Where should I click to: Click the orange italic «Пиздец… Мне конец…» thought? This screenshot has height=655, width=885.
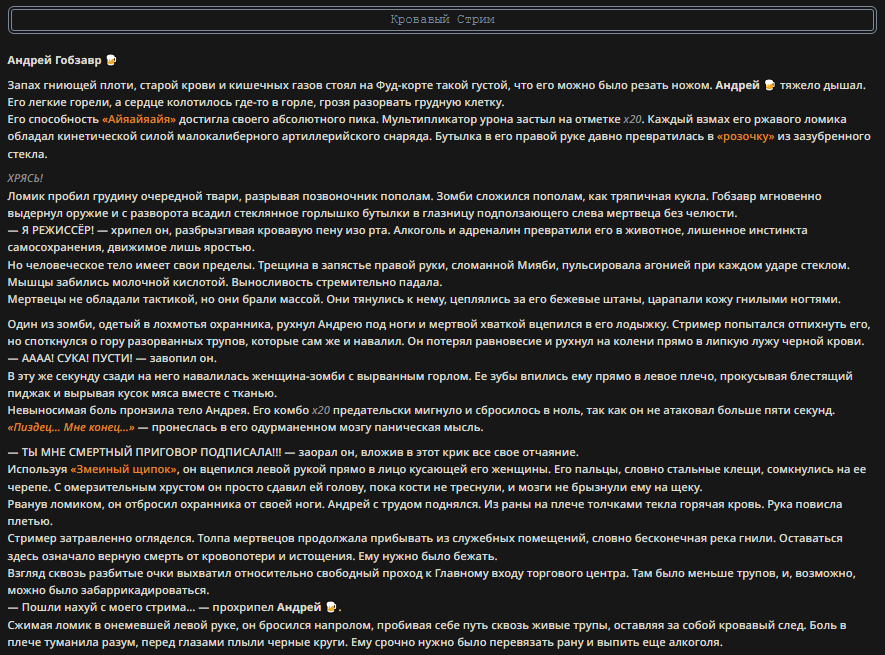tap(71, 427)
